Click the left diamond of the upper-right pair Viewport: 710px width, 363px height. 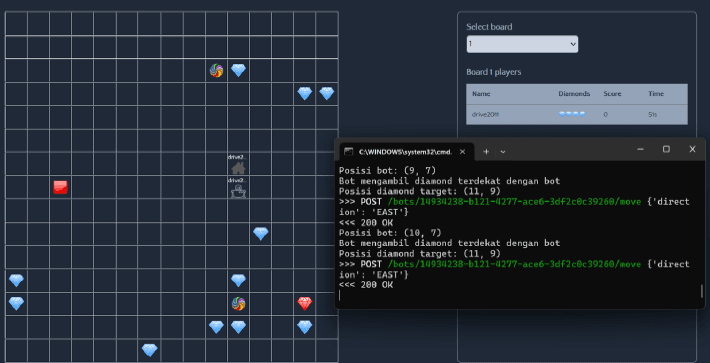305,94
